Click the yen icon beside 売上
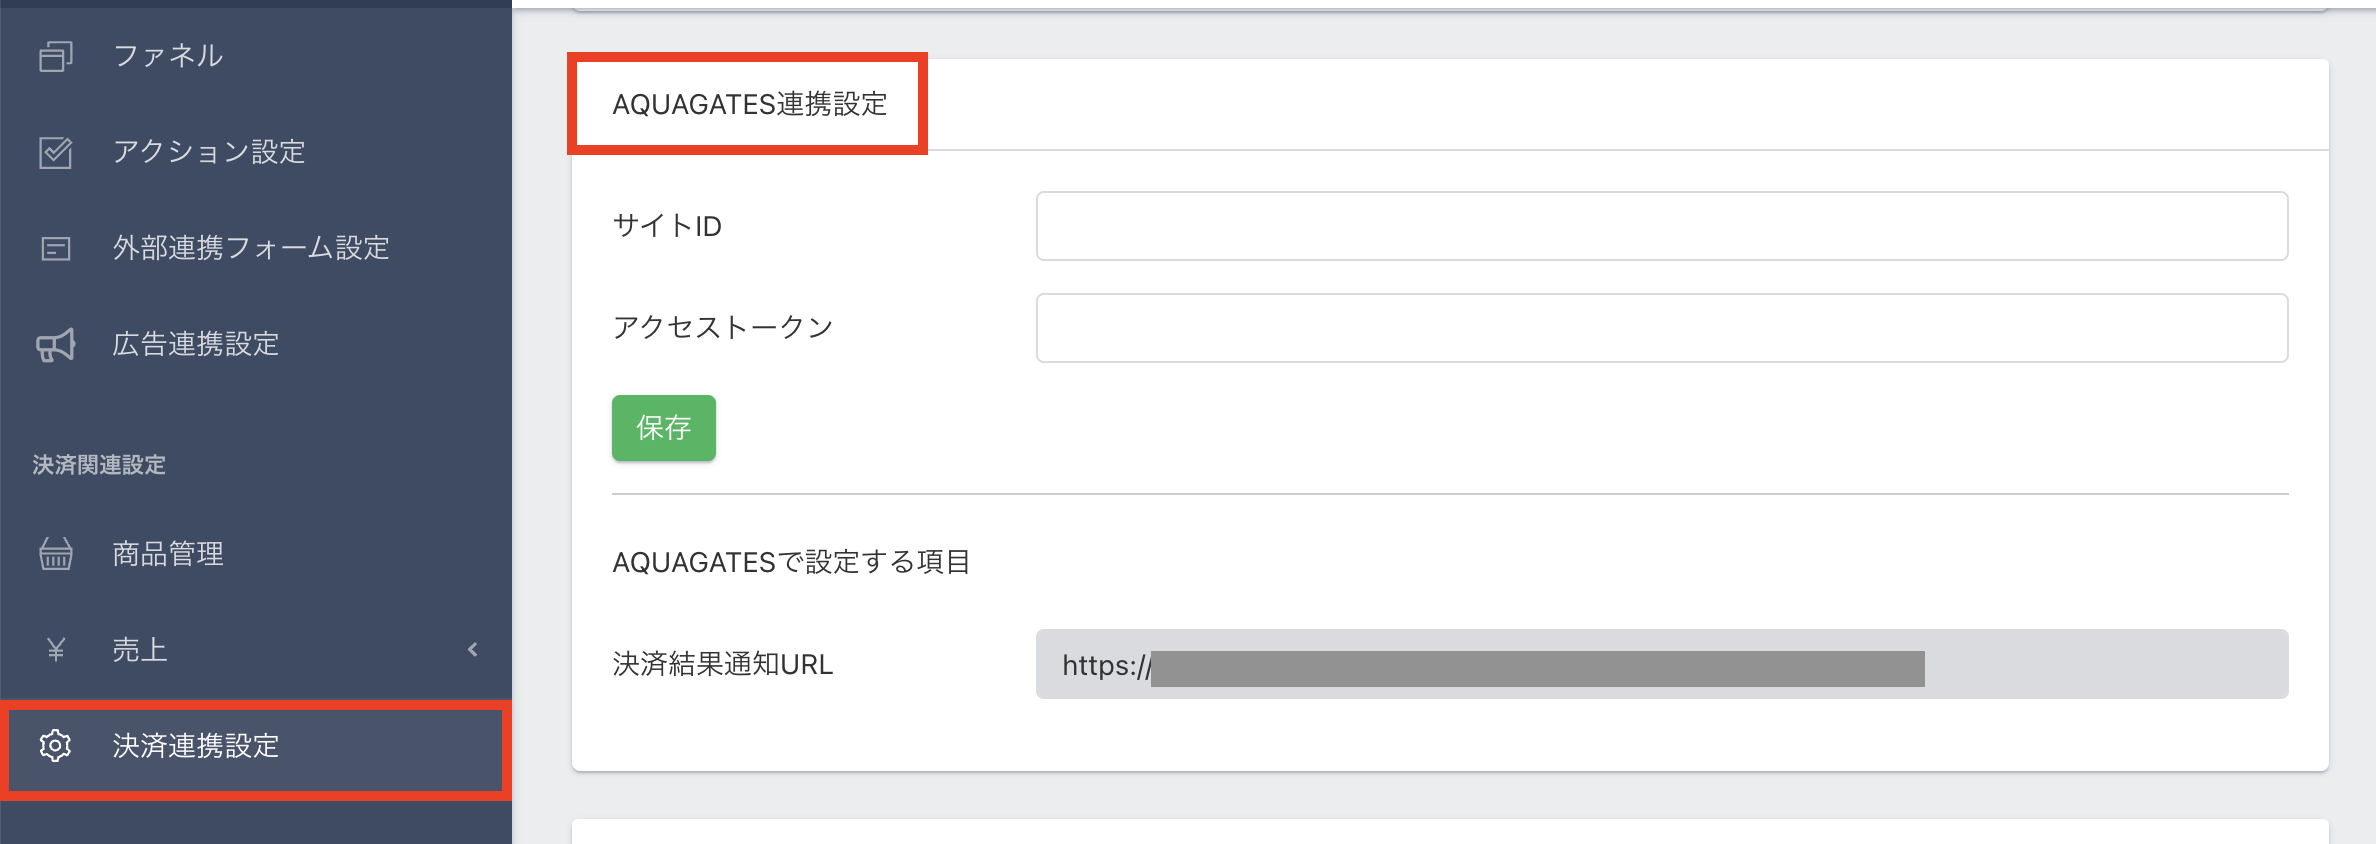The width and height of the screenshot is (2376, 844). (56, 650)
